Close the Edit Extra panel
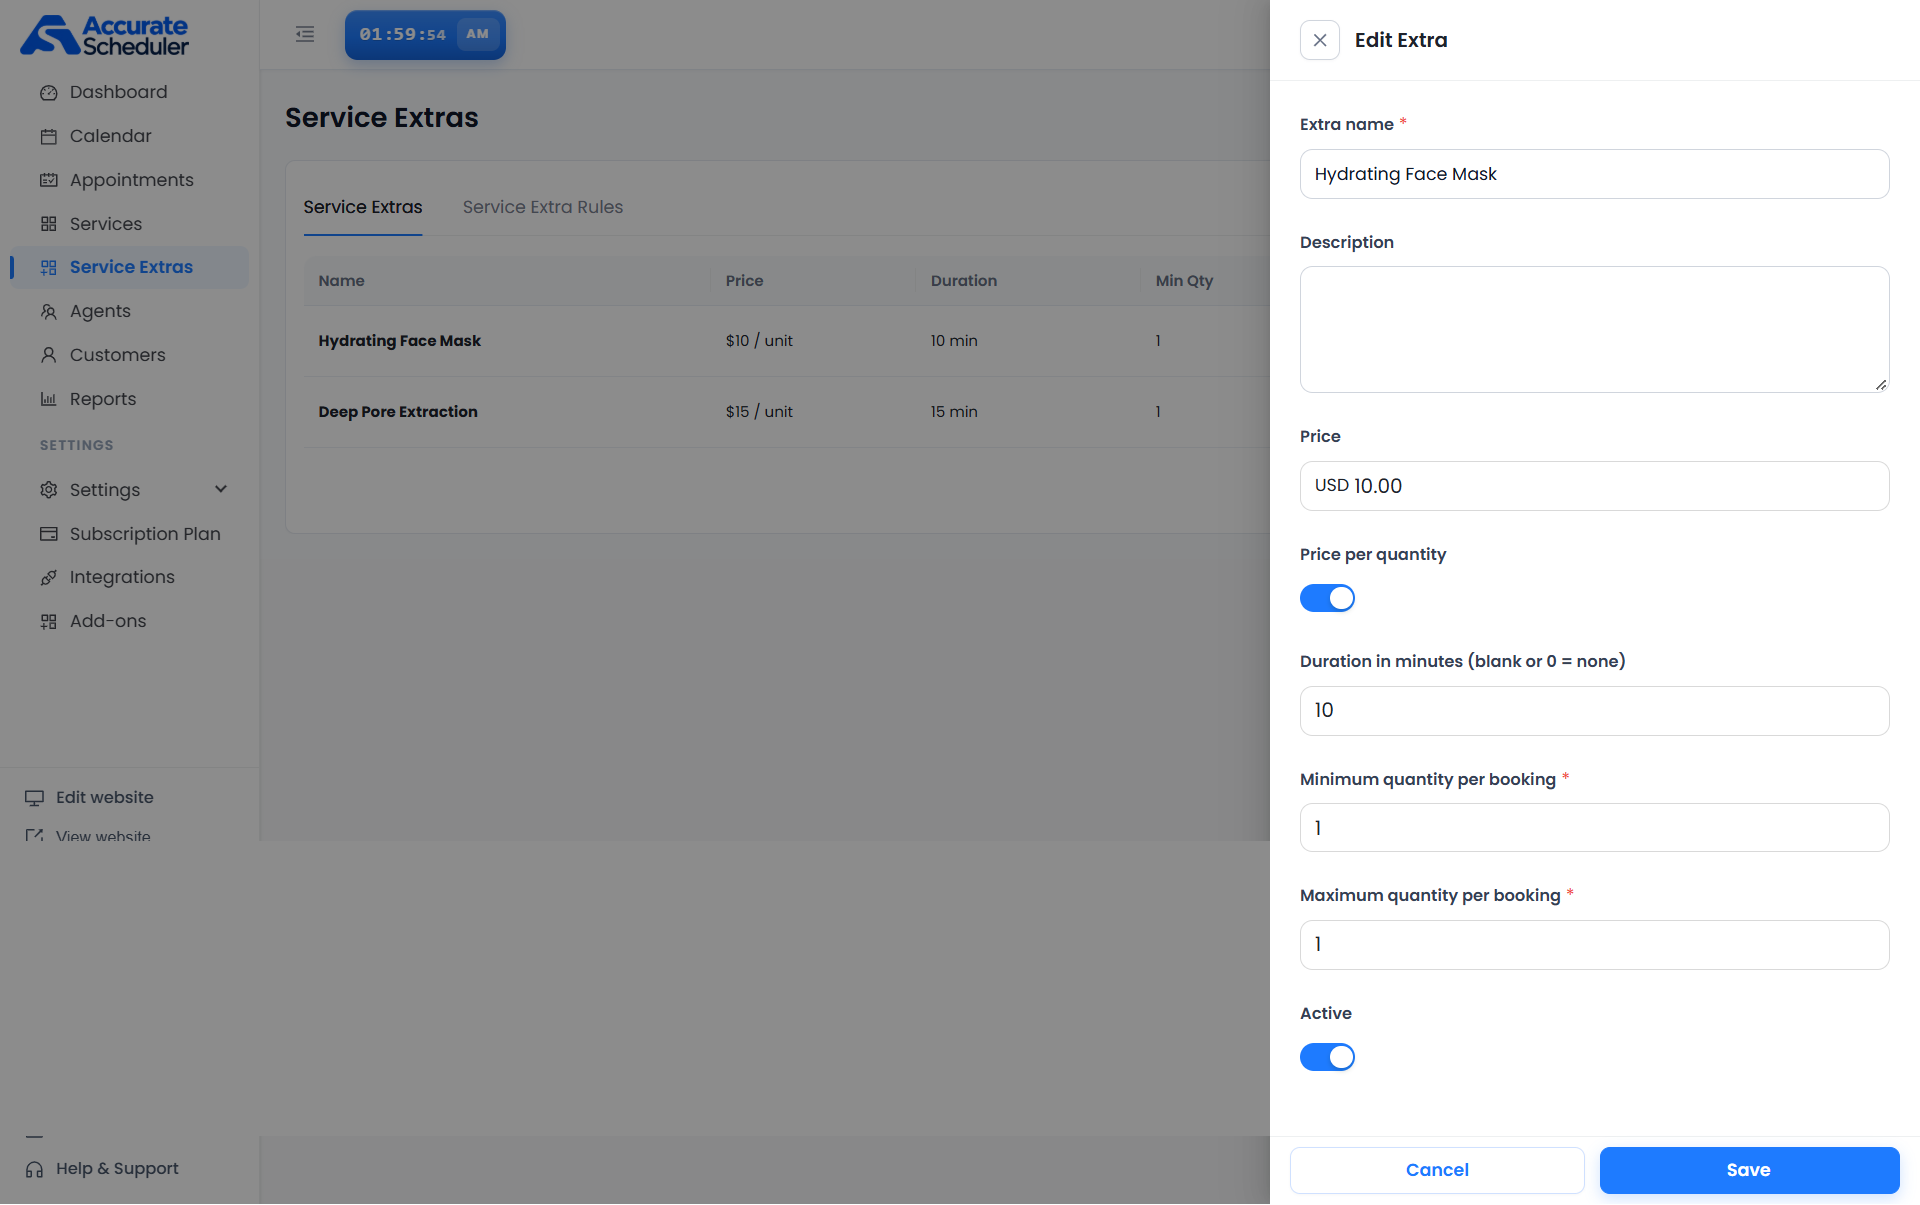Screen dimensions: 1920x1205 coord(1320,40)
